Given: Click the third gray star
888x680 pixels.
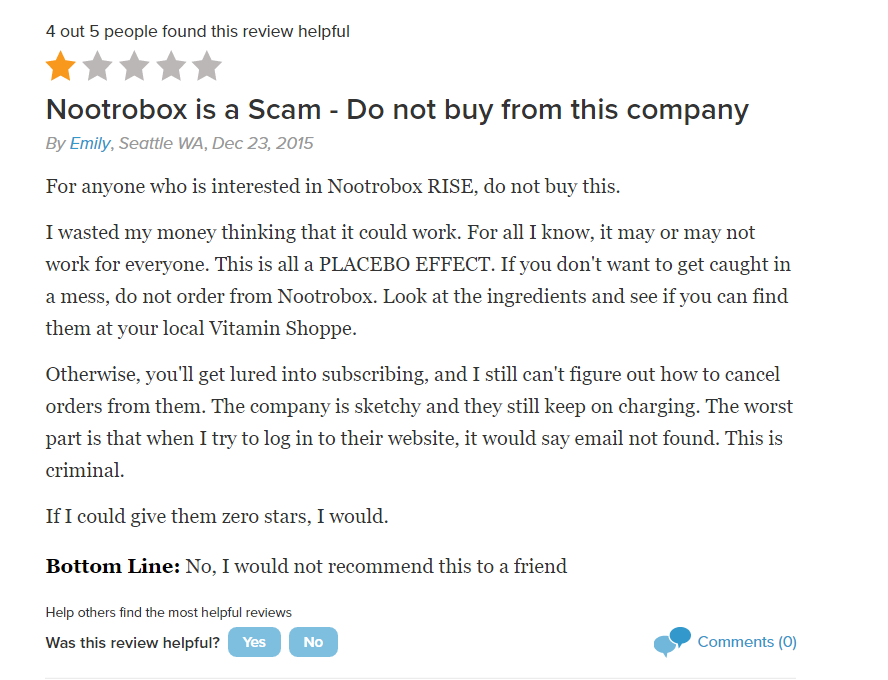Looking at the screenshot, I should click(134, 67).
